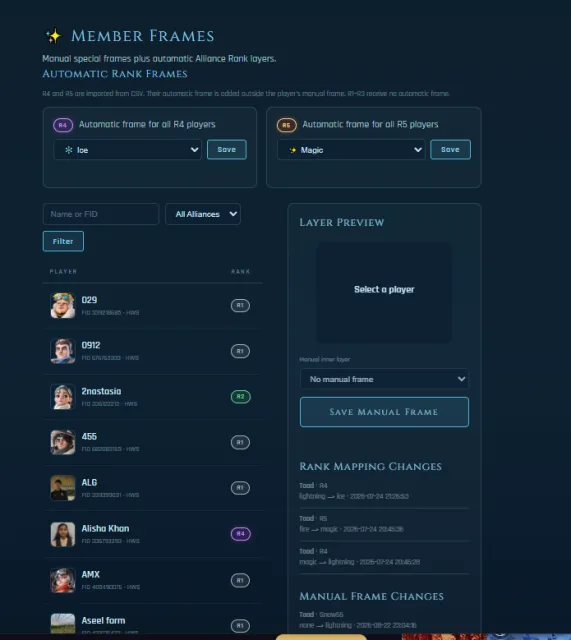Click the player name 0912
Screen dimensions: 571x640
[91, 345]
